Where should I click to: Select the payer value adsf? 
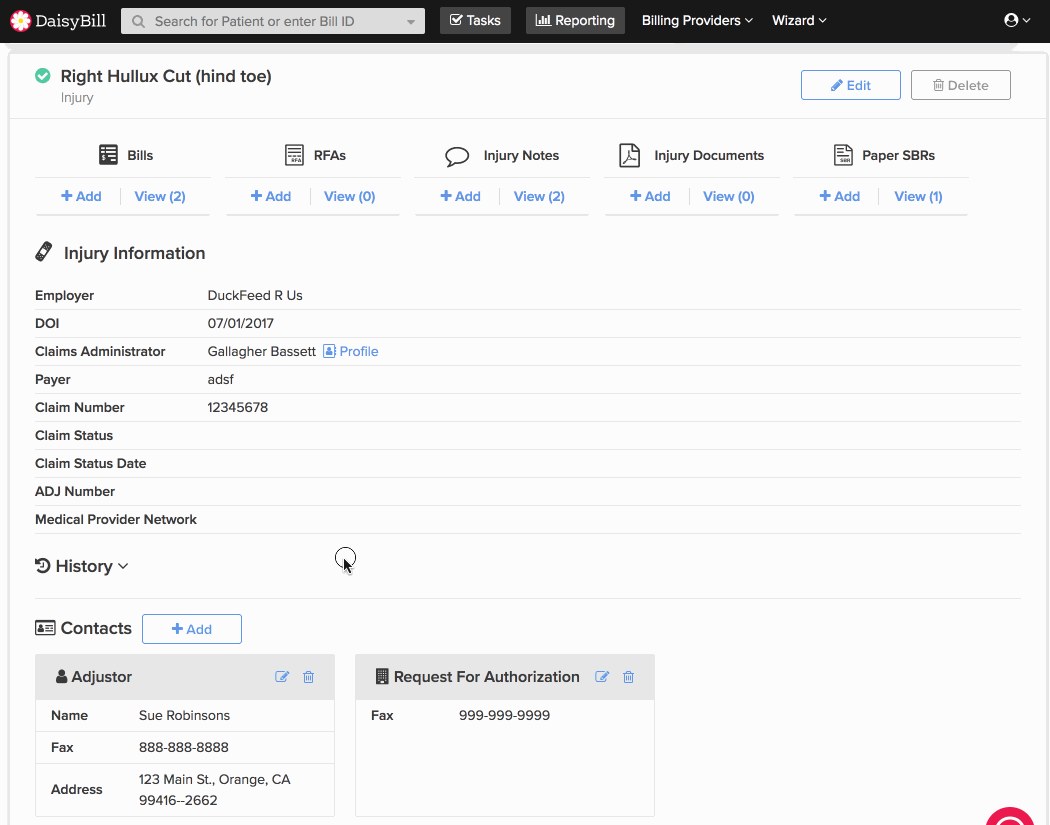pyautogui.click(x=220, y=379)
